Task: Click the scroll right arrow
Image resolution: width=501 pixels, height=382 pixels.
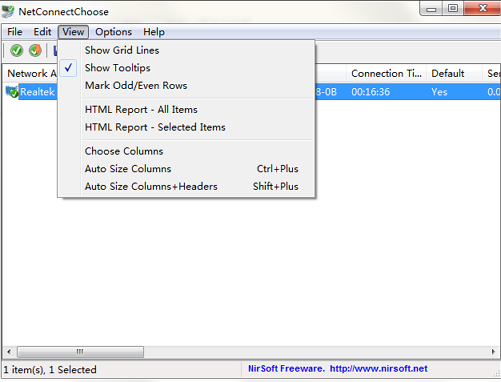Action: (493, 352)
